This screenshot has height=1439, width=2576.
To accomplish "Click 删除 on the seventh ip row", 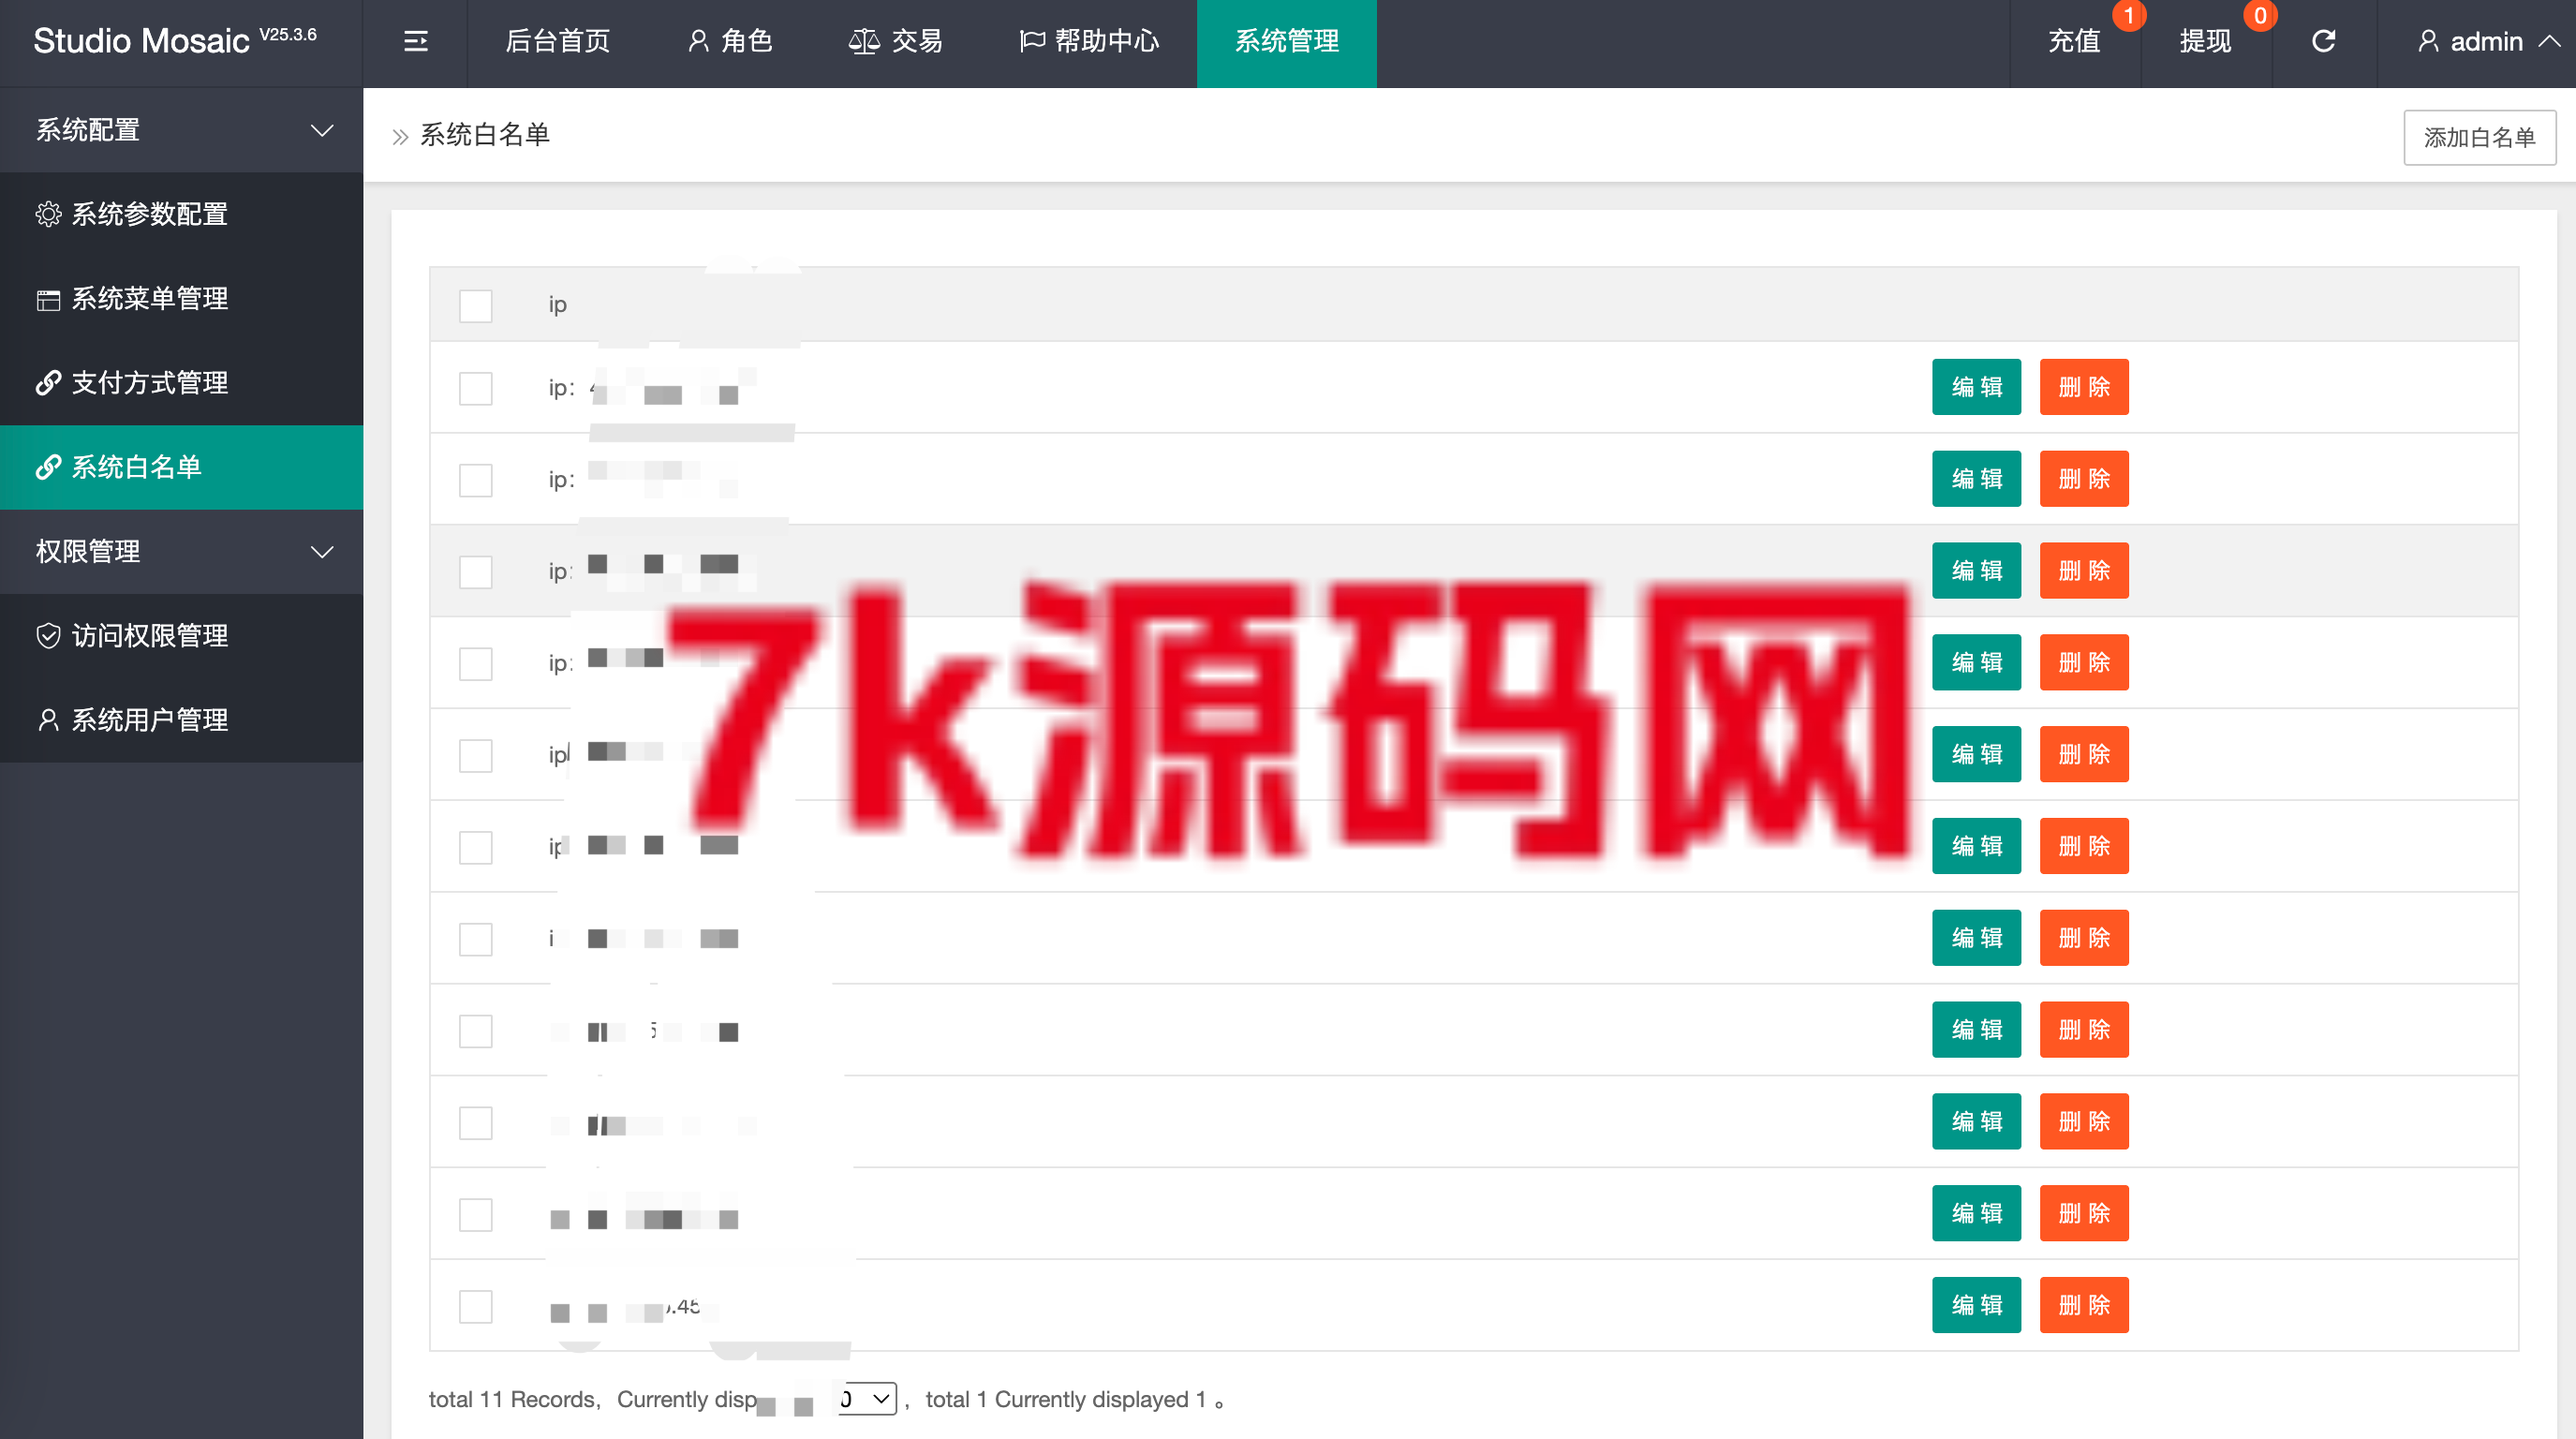I will click(x=2083, y=938).
